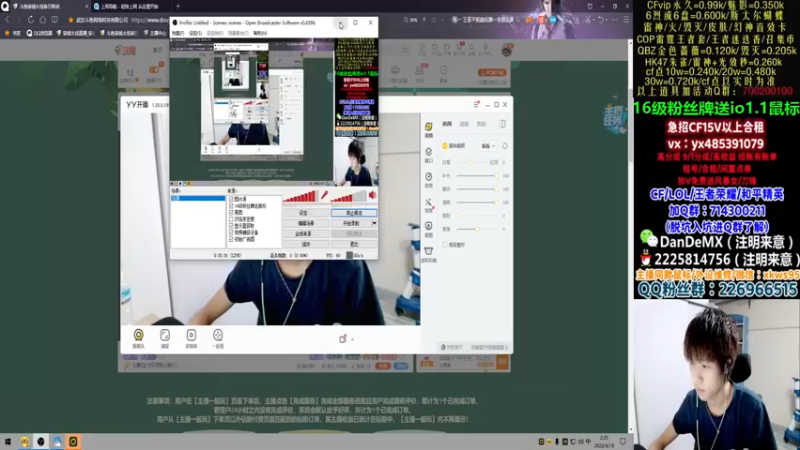800x450 pixels.
Task: Open the black circular OBS icon on taskbar
Action: tap(41, 442)
